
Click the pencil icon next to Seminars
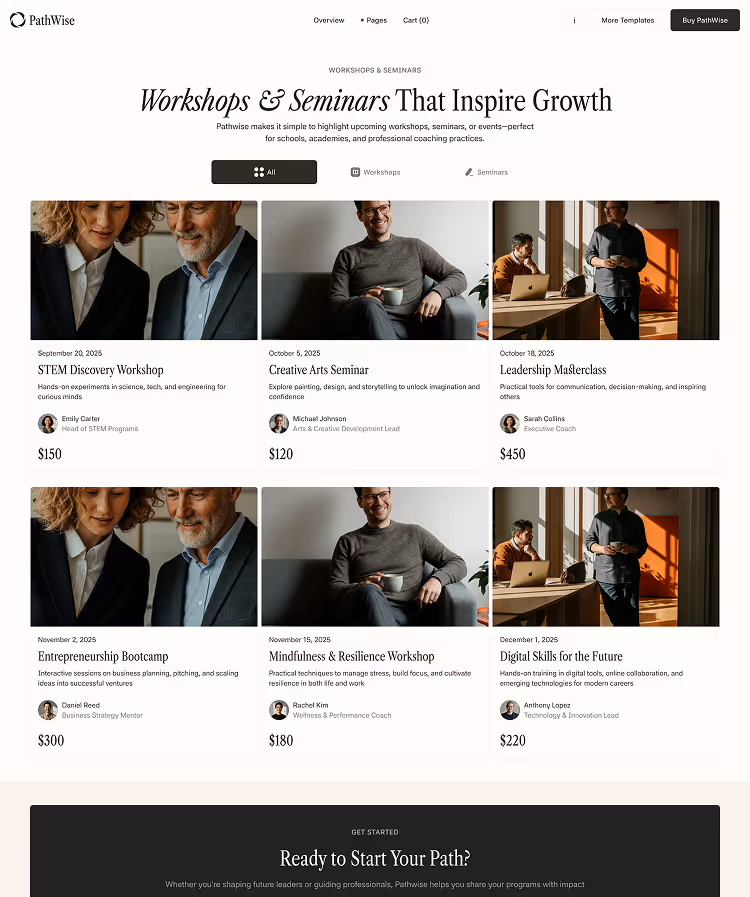tap(469, 172)
